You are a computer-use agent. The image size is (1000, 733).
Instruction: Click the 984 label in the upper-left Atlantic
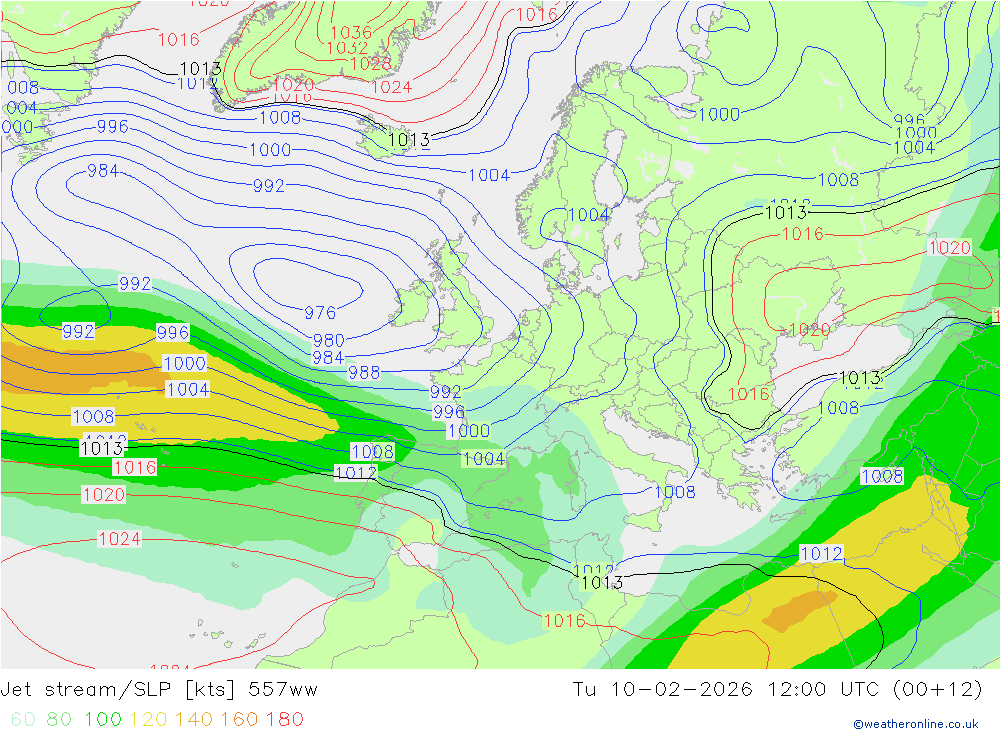pos(103,170)
